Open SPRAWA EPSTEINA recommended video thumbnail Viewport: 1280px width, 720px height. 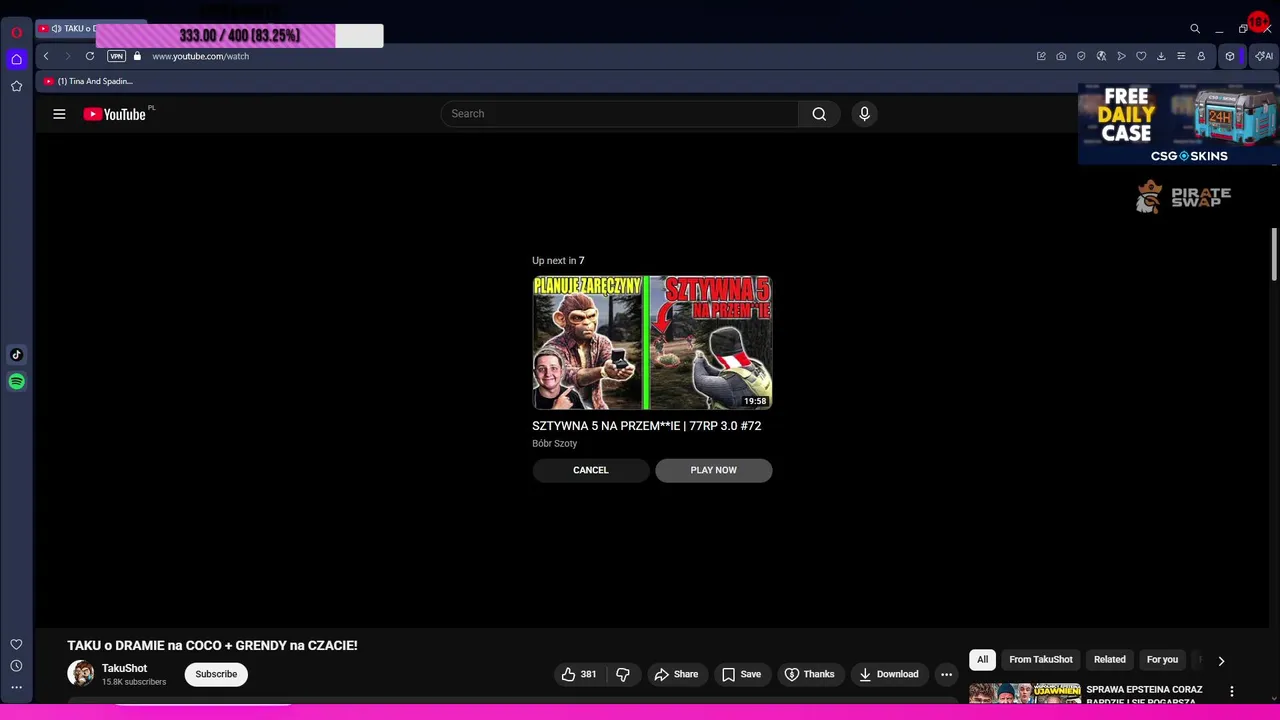coord(1025,695)
